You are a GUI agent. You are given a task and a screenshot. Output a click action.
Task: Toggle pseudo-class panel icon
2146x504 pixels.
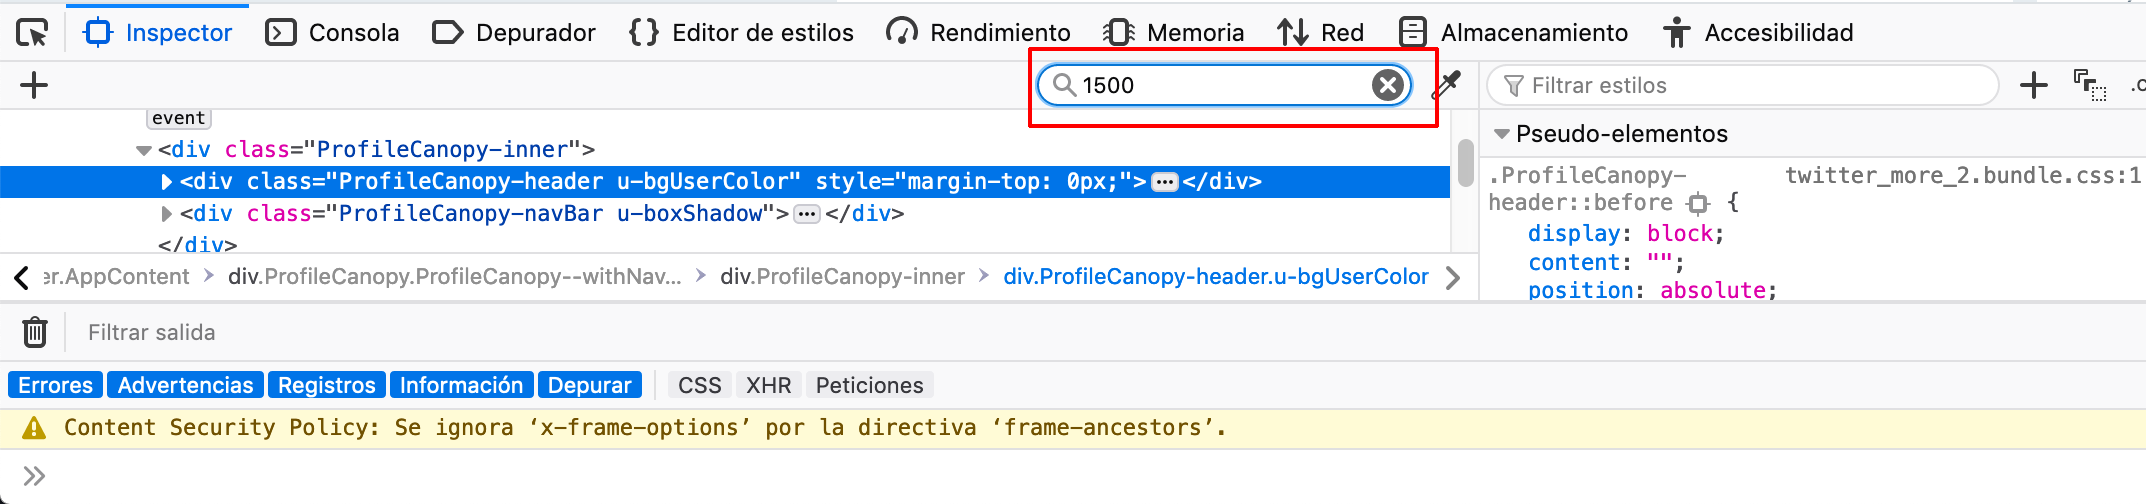(2089, 85)
